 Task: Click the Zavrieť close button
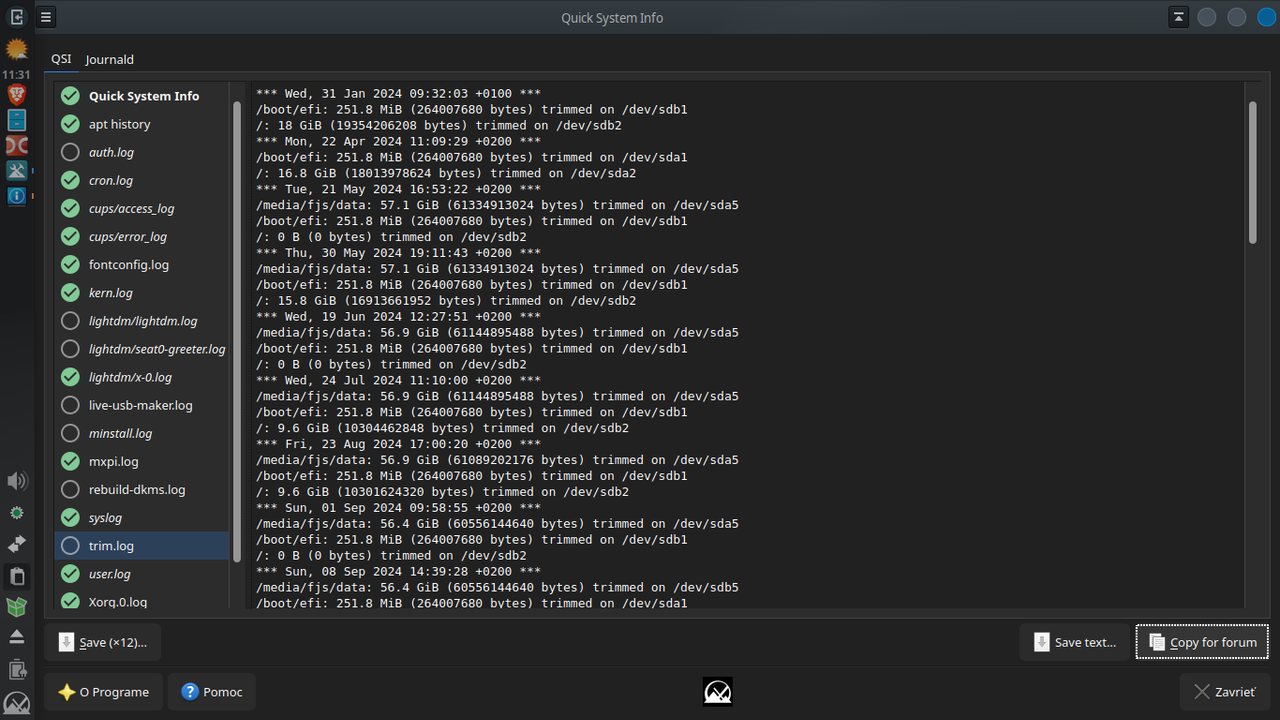click(1225, 692)
